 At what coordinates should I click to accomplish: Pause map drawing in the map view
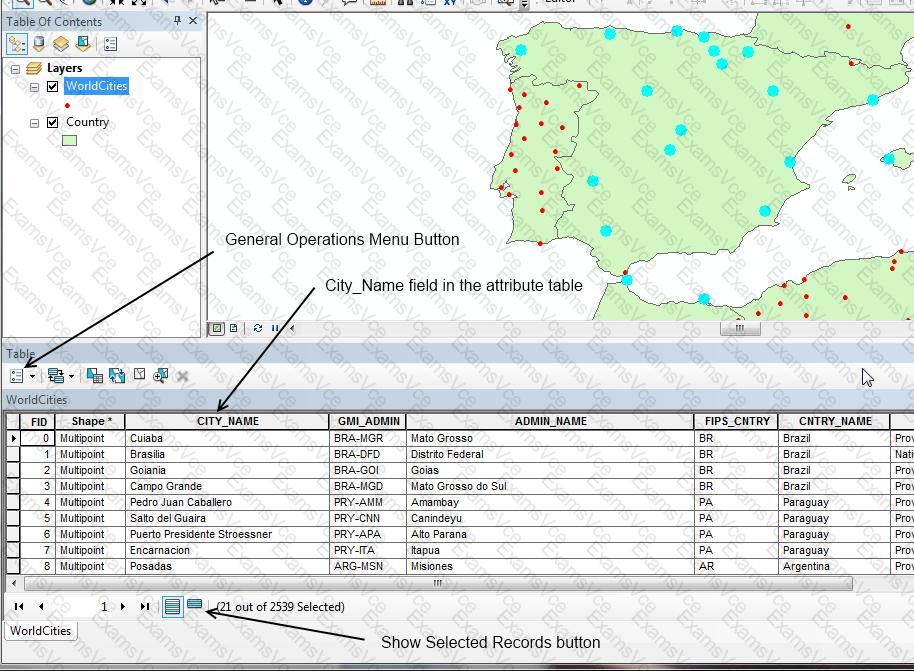(275, 328)
